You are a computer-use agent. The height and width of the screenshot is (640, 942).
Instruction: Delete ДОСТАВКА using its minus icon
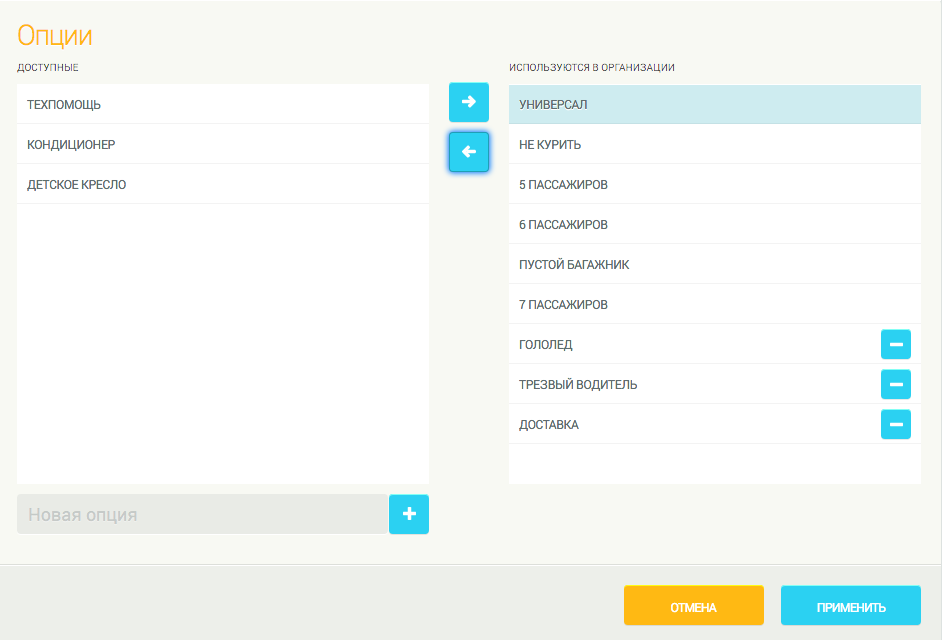click(895, 424)
